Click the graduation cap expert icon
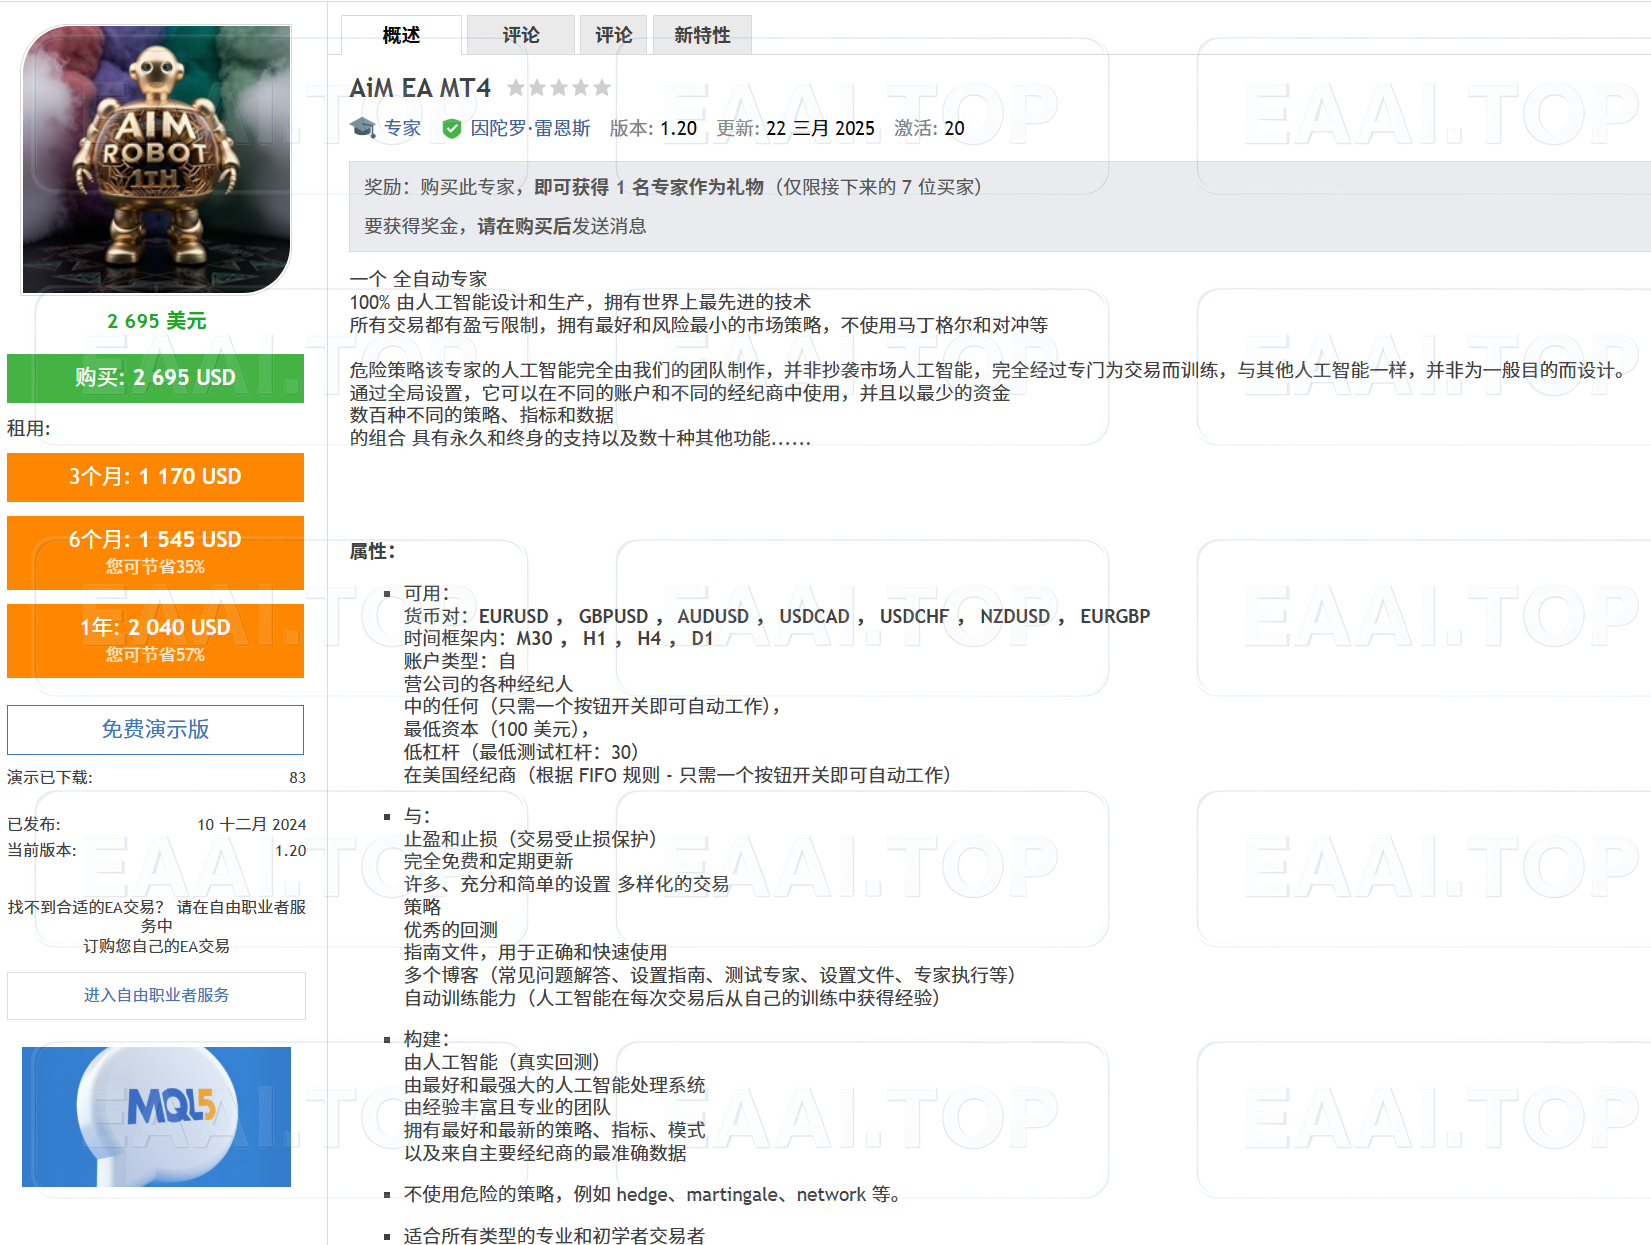Screen dimensions: 1651x1245 pos(364,128)
